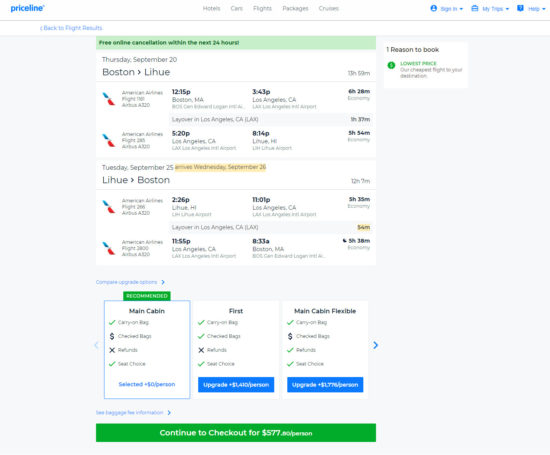
Task: Open the Cars menu item
Action: coord(236,8)
